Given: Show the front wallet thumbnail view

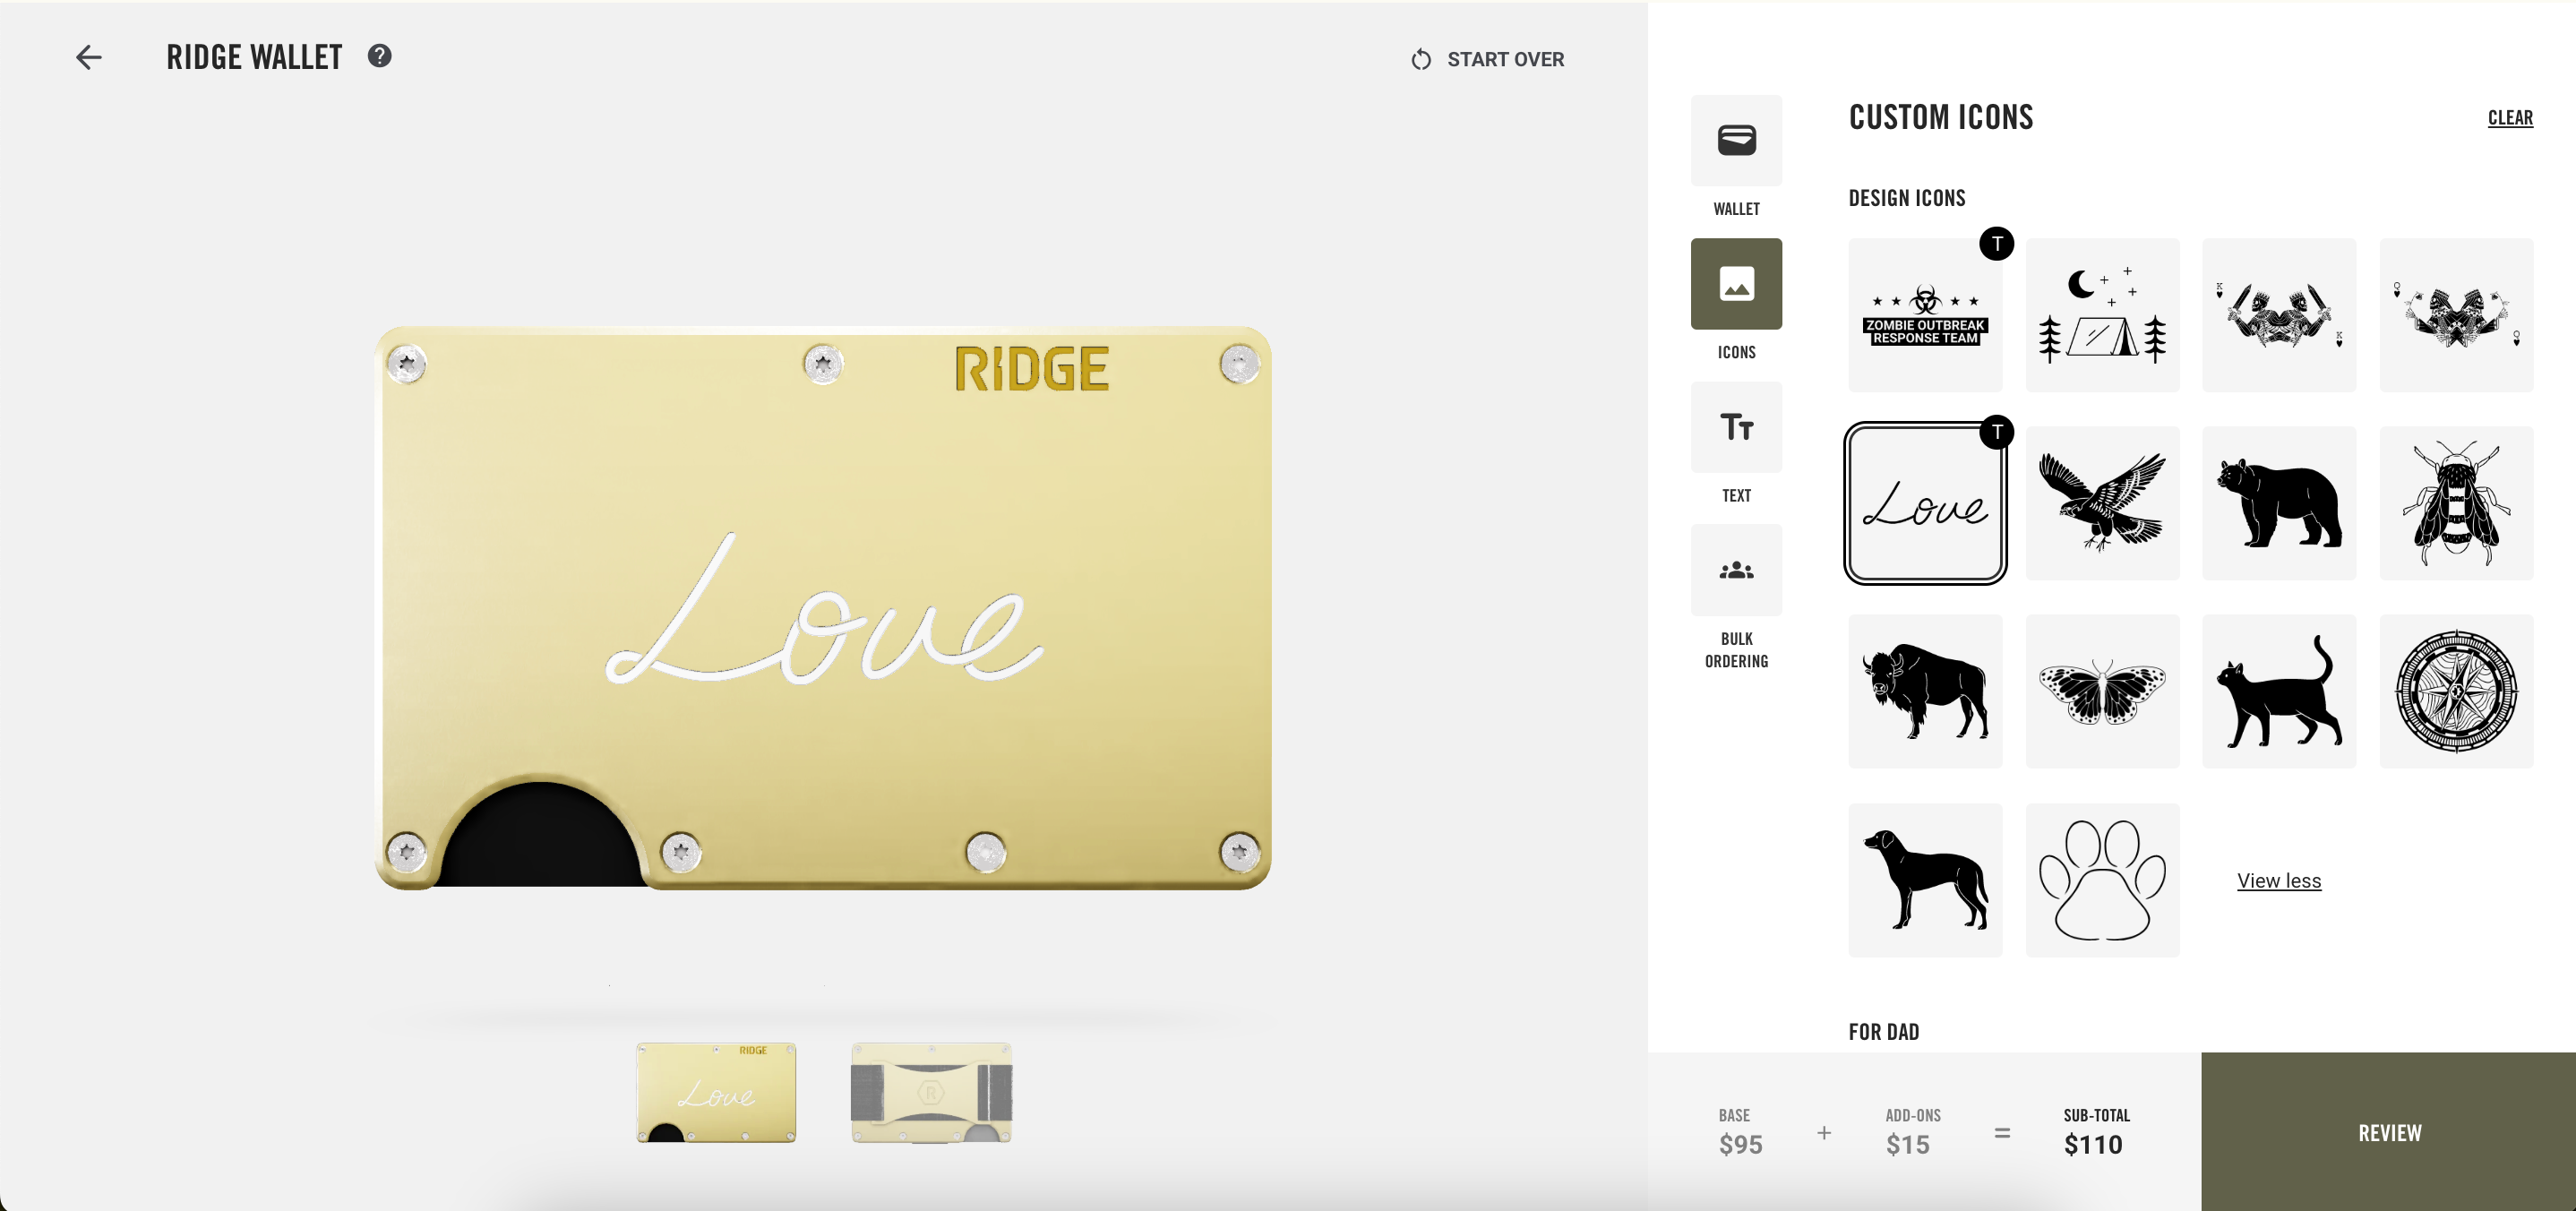Looking at the screenshot, I should point(716,1092).
